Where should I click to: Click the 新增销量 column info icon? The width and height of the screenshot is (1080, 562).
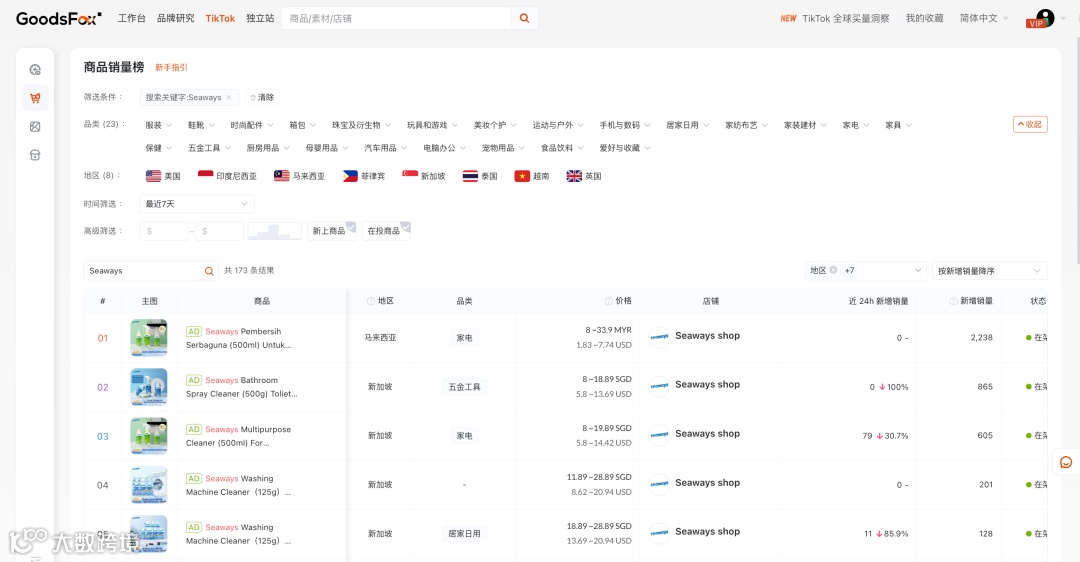pos(953,301)
